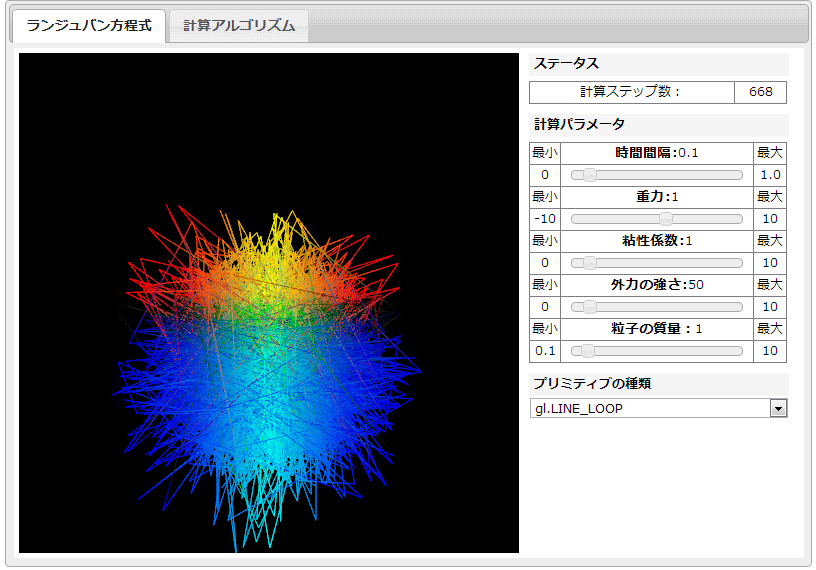Image resolution: width=816 pixels, height=570 pixels.
Task: Click the 時間間隔:0.1 label
Action: pos(657,153)
